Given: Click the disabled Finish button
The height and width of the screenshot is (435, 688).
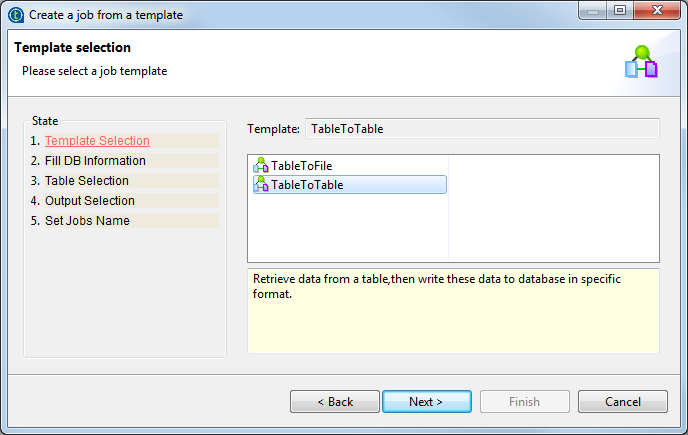Looking at the screenshot, I should pyautogui.click(x=525, y=402).
